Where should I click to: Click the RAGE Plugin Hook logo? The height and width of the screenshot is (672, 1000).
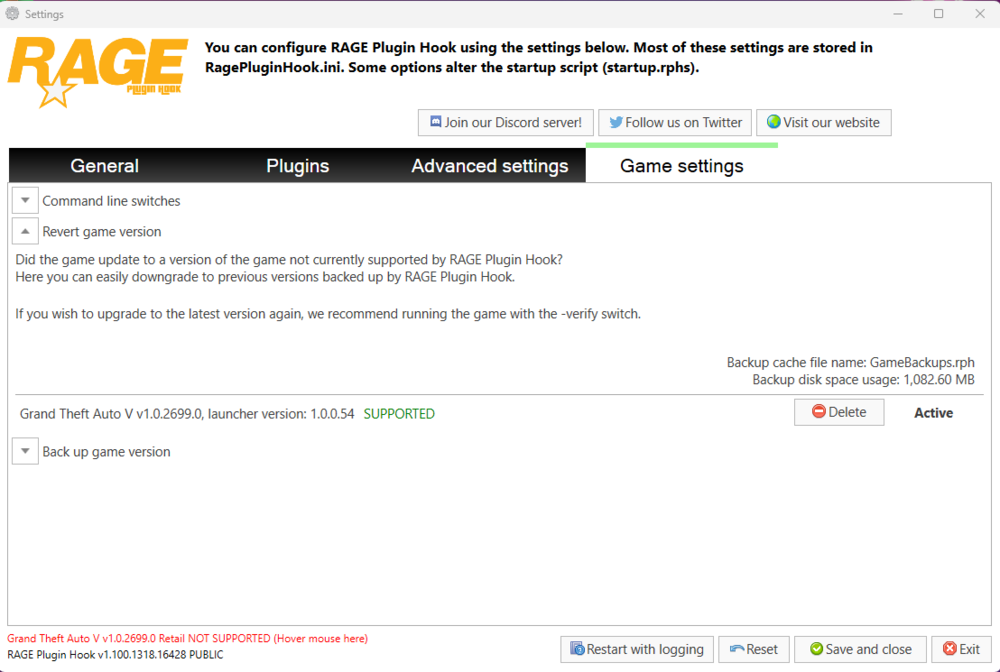pyautogui.click(x=98, y=72)
